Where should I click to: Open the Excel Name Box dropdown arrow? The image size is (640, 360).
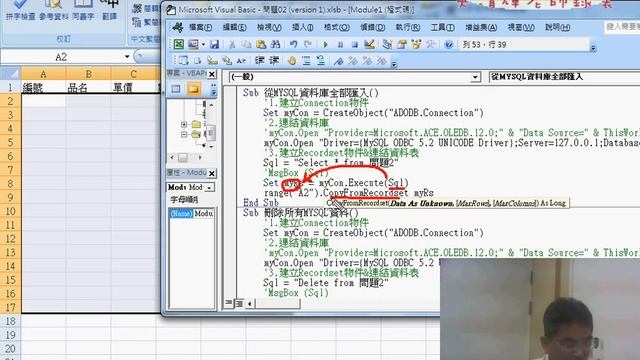click(127, 56)
